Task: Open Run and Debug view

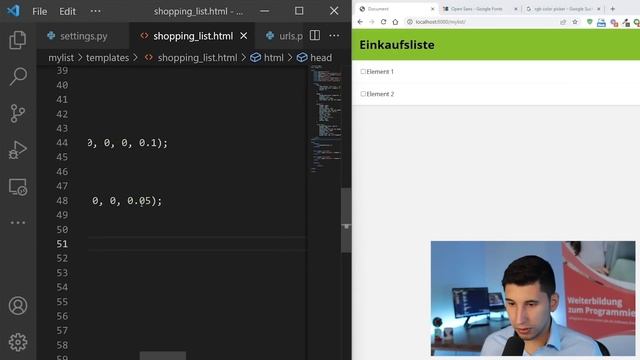Action: click(18, 150)
